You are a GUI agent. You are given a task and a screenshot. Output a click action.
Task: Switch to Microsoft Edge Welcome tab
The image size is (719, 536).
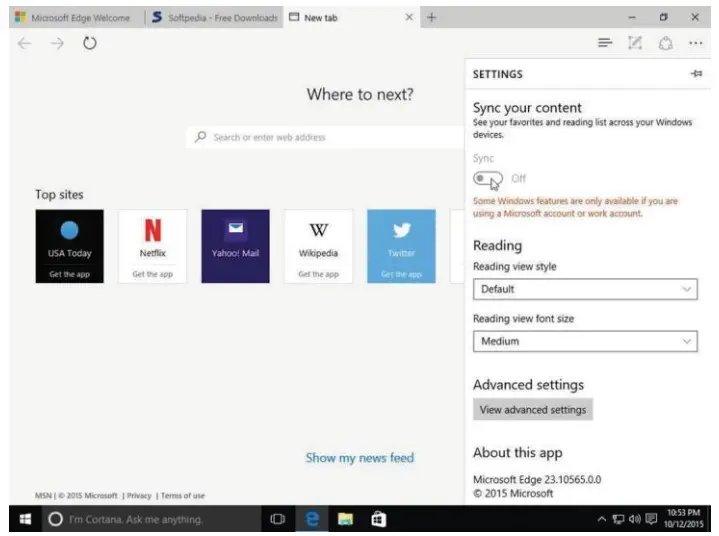pyautogui.click(x=76, y=17)
